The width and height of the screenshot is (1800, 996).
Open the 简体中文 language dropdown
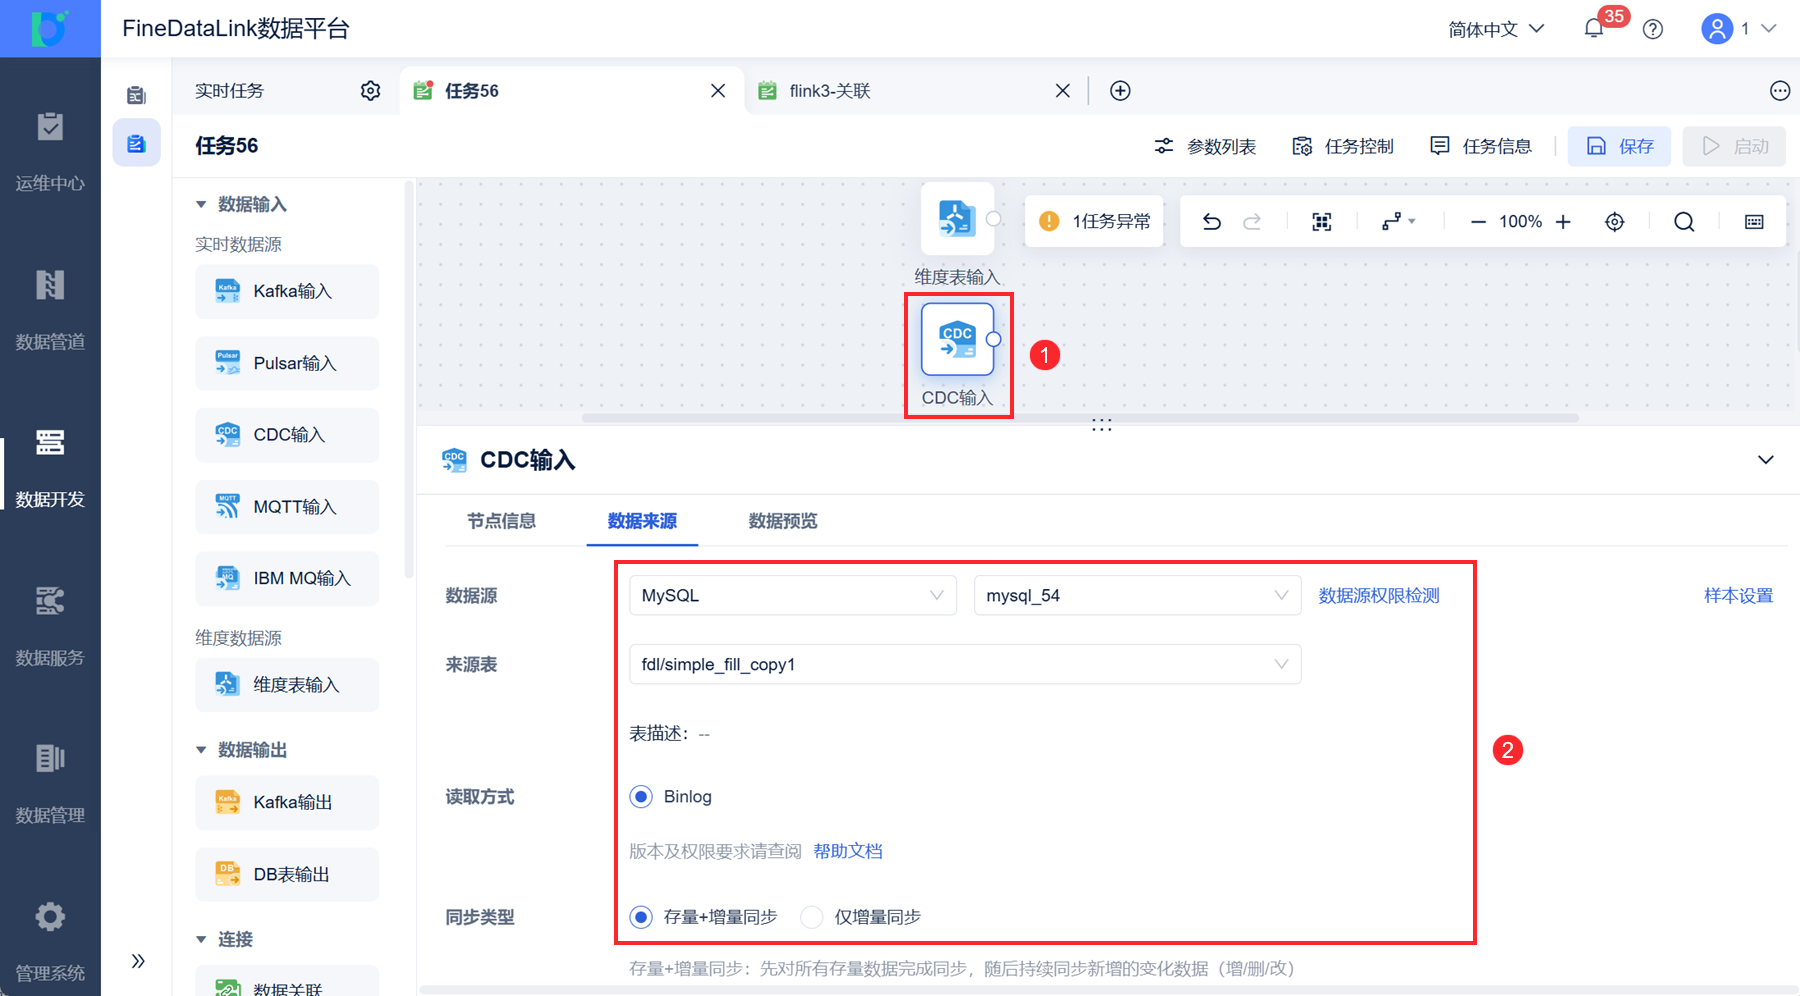[1496, 29]
